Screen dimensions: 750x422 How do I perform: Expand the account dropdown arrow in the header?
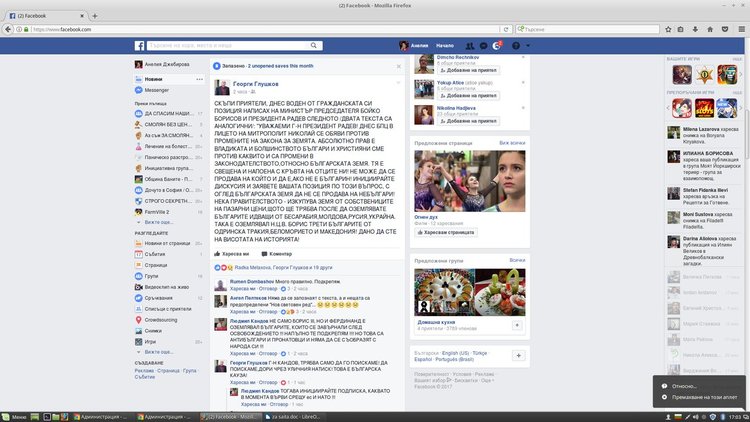tap(528, 47)
